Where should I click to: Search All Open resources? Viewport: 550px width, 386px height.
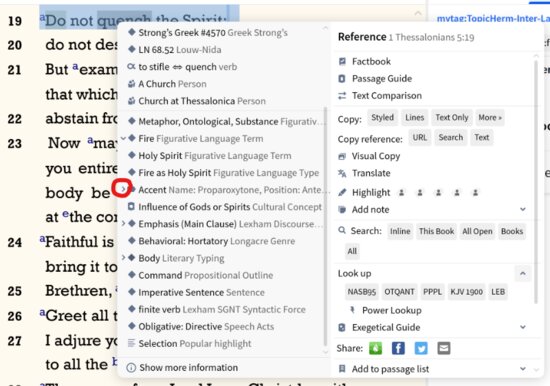coord(477,231)
